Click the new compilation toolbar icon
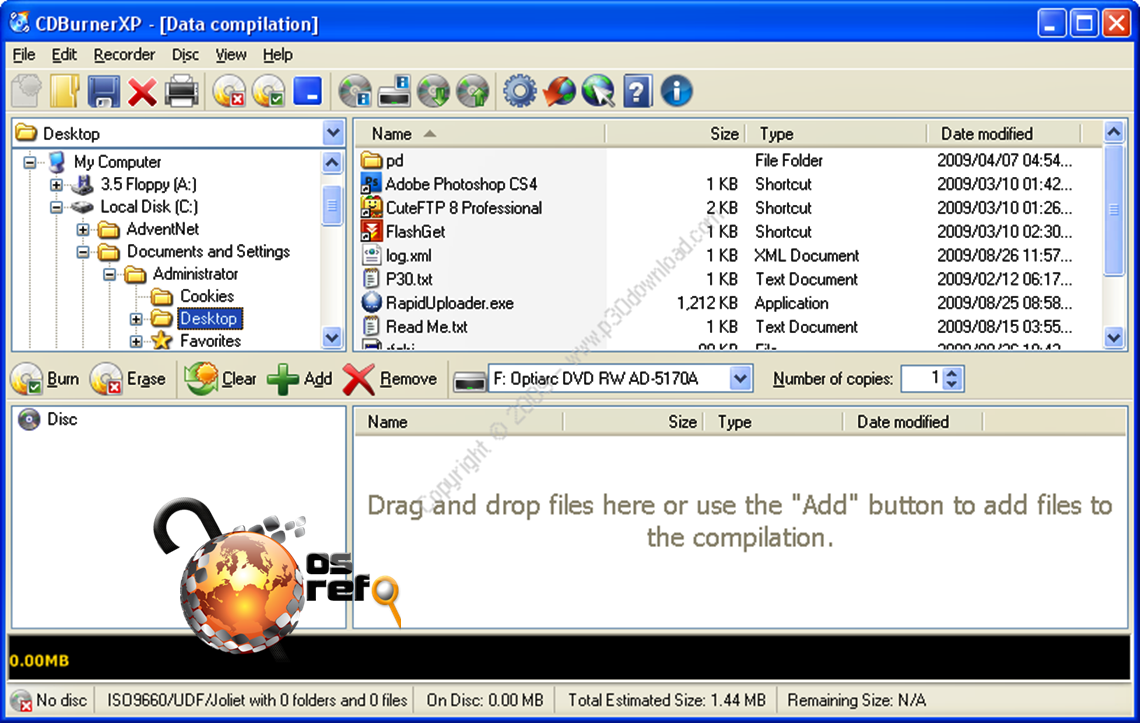1140x723 pixels. [x=27, y=92]
